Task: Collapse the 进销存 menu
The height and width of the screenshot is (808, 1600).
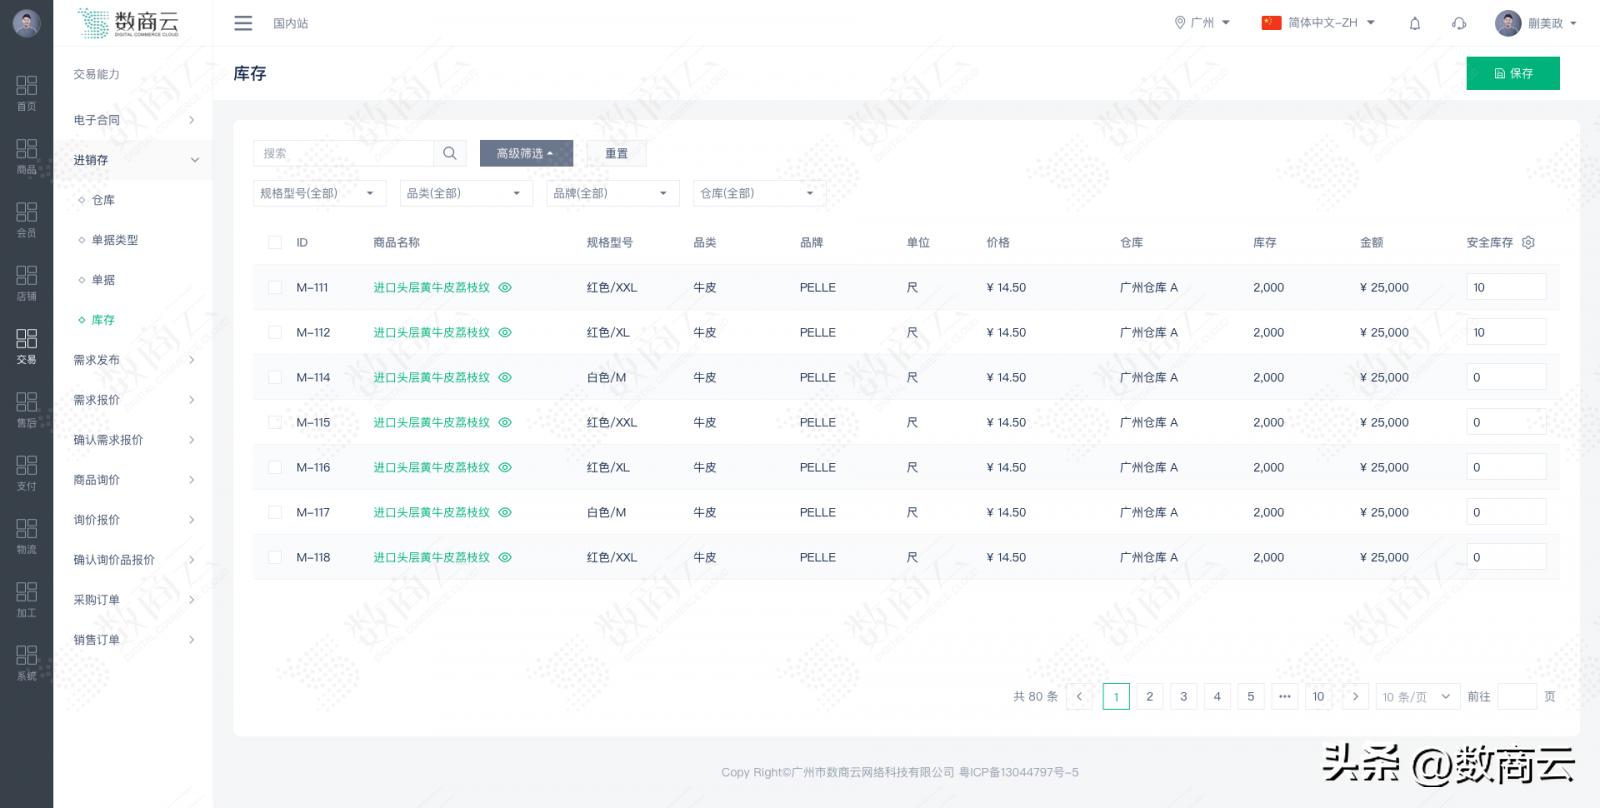Action: pos(133,160)
